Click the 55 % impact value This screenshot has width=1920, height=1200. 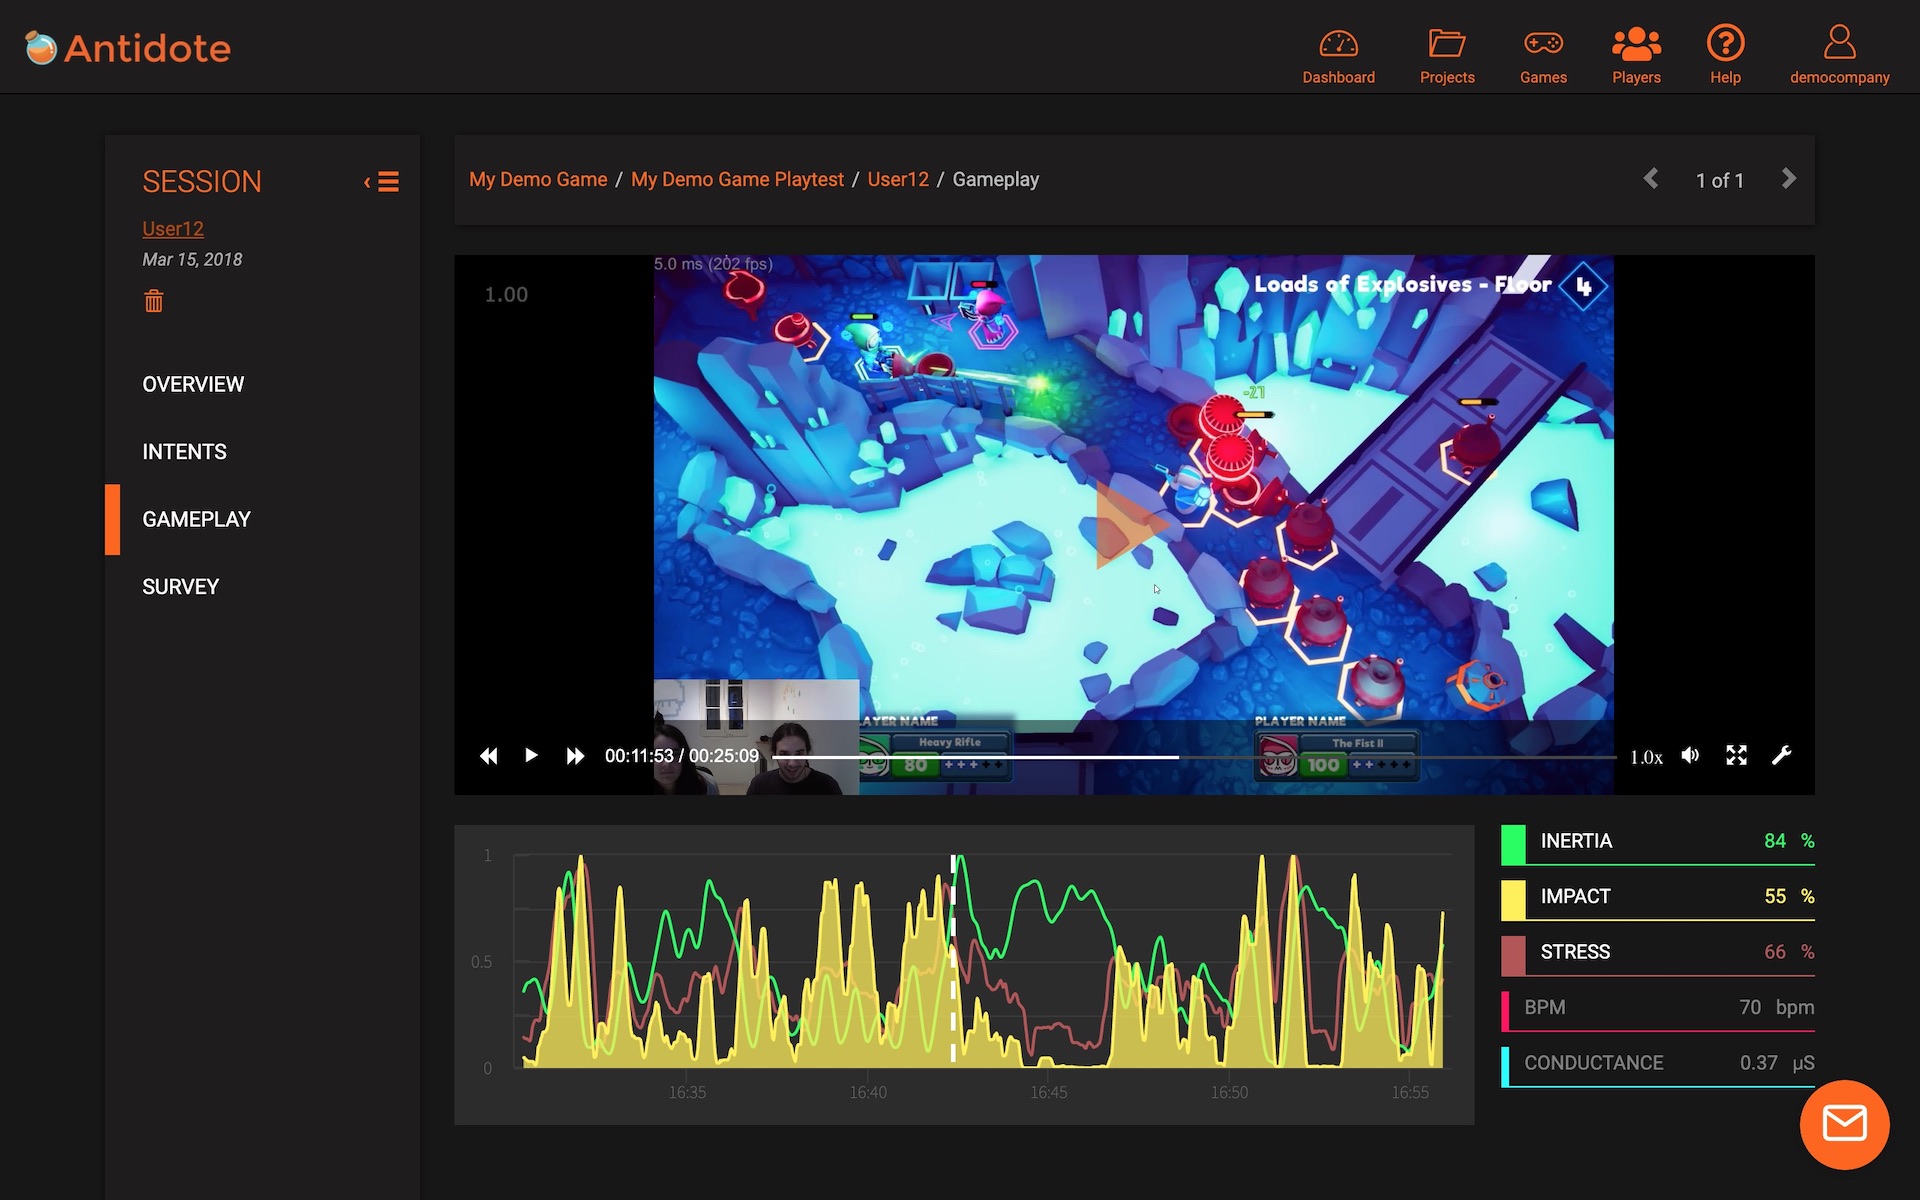(x=1789, y=897)
